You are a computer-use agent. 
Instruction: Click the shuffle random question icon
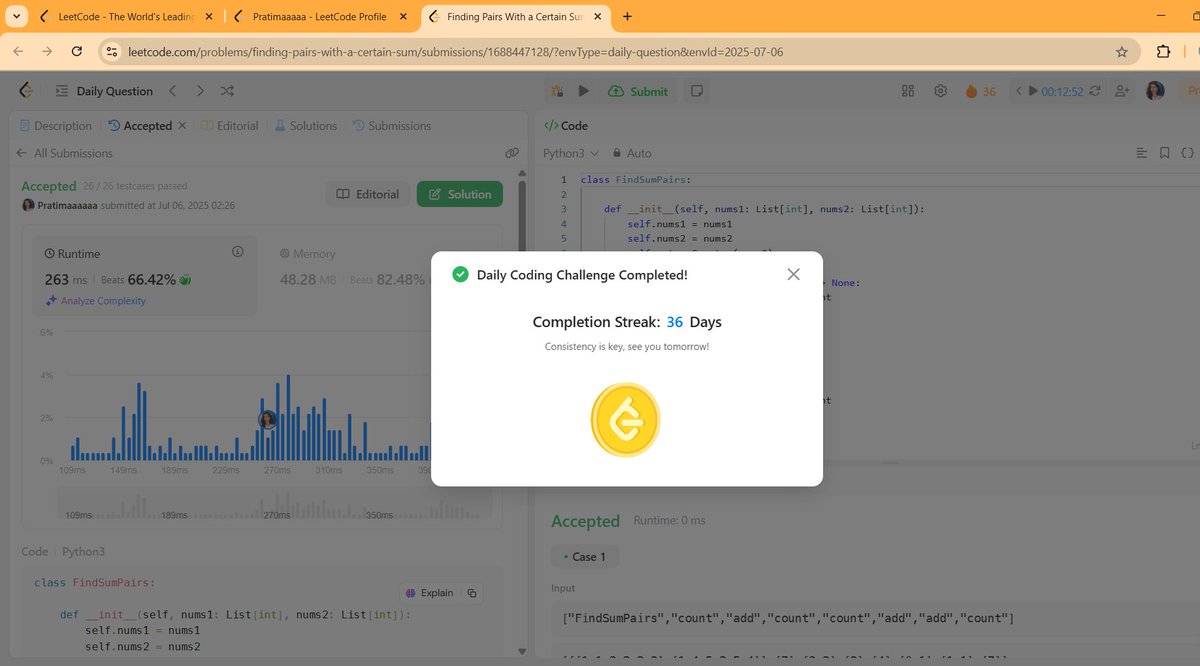click(227, 90)
